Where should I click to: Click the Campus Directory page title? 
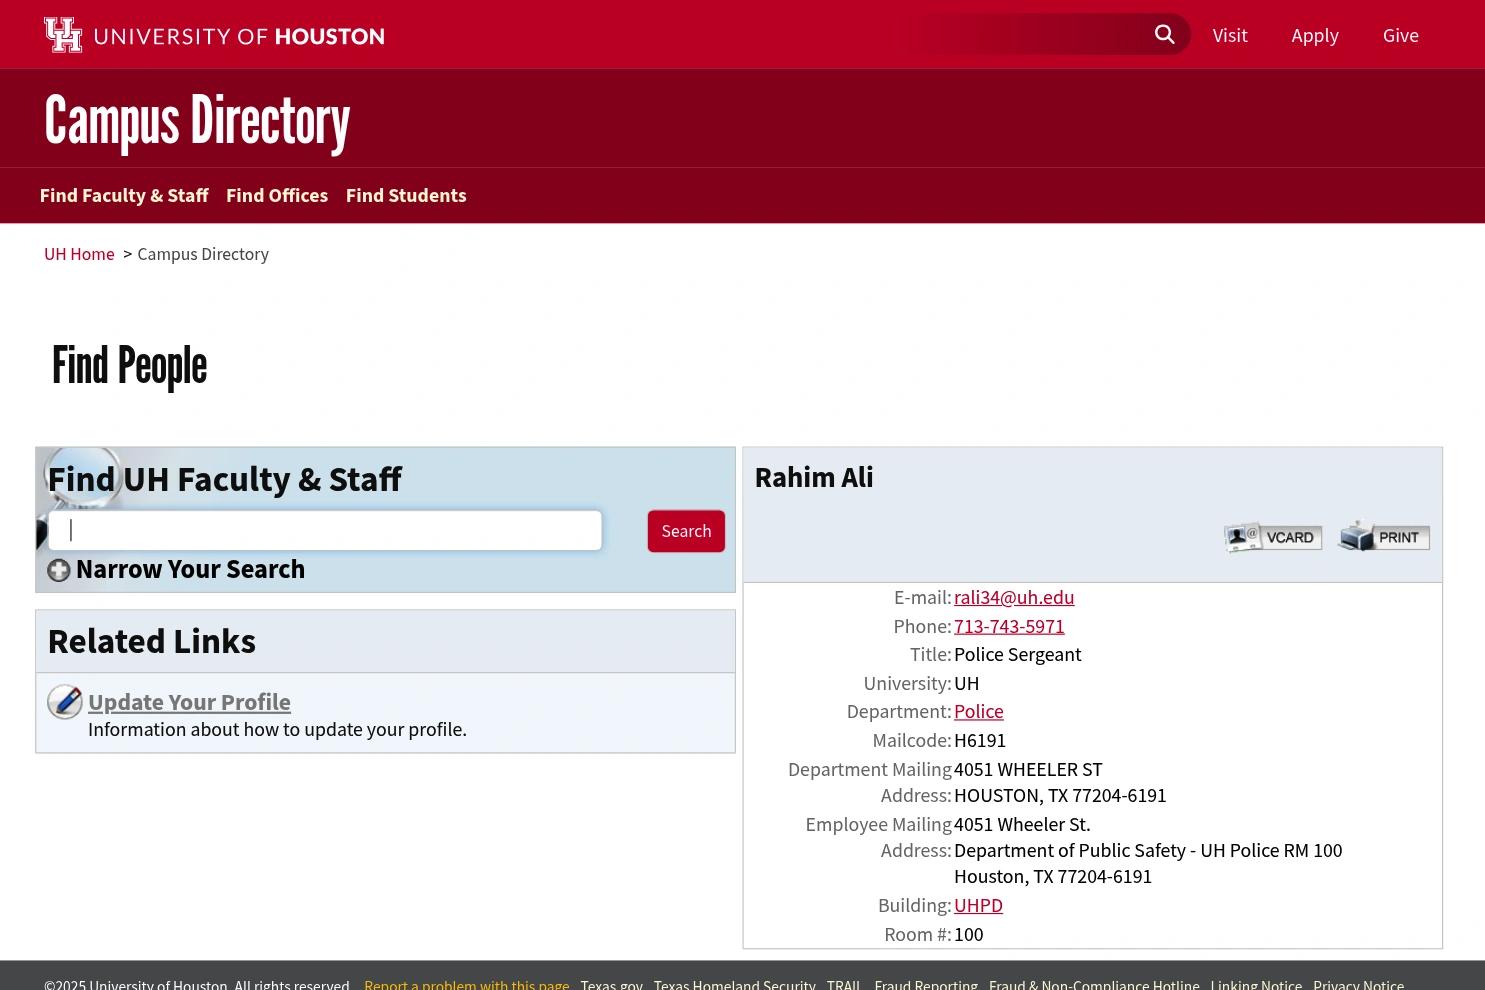click(197, 121)
